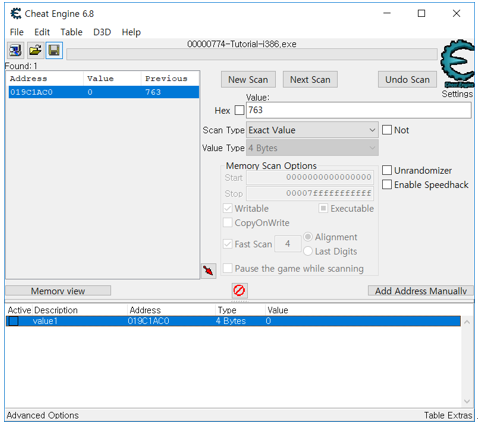Click the Stop address field
Viewport: 478px width, 423px height.
pos(310,193)
